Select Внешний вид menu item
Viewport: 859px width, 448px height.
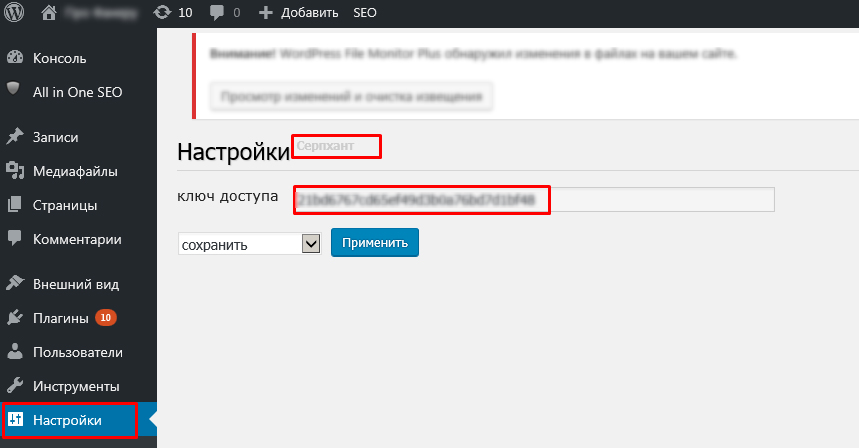69,284
